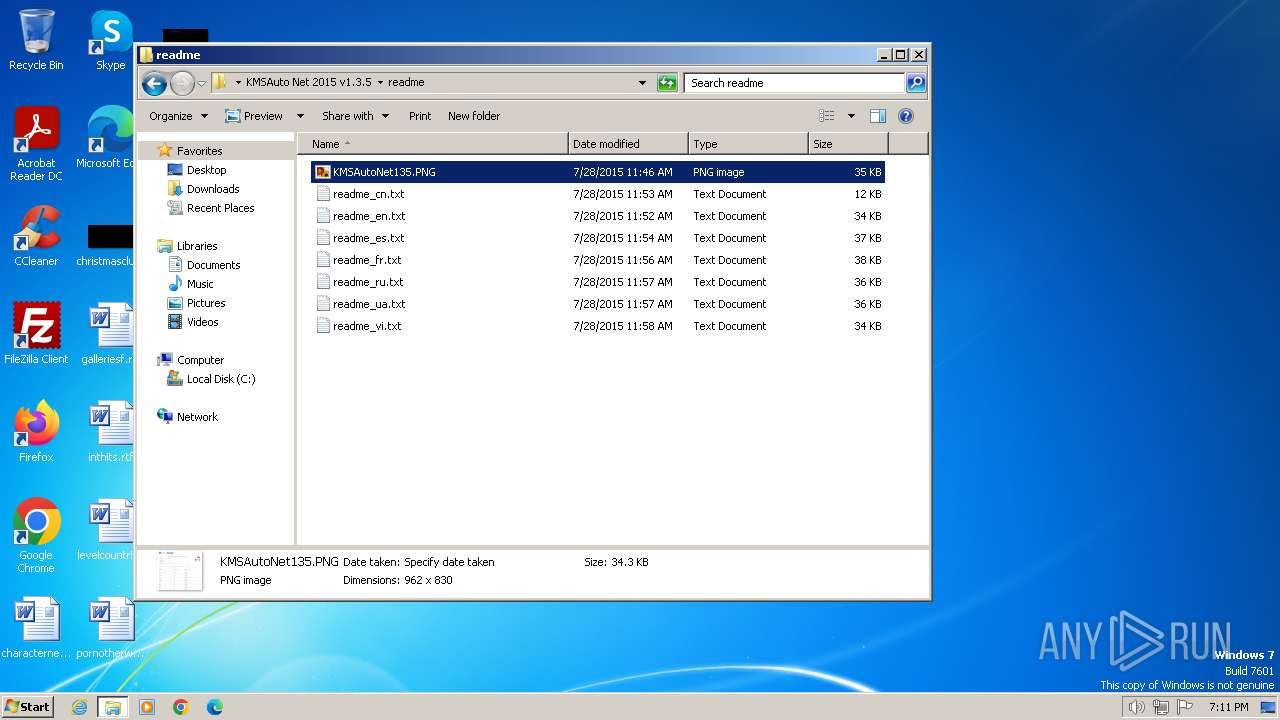The height and width of the screenshot is (720, 1280).
Task: Open Desktop in the navigation pane
Action: (206, 170)
